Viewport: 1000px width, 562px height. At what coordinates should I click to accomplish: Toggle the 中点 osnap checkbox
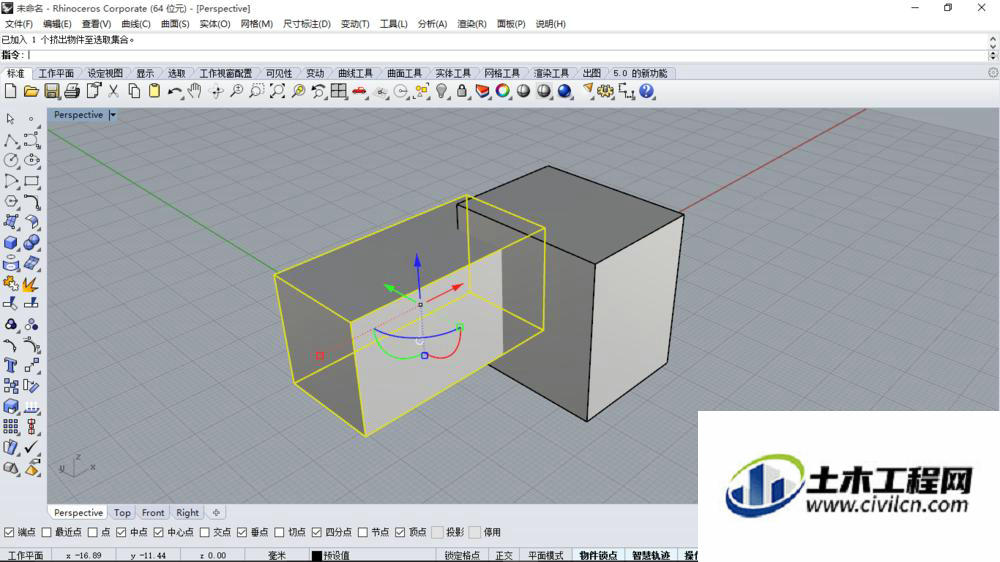tap(121, 532)
